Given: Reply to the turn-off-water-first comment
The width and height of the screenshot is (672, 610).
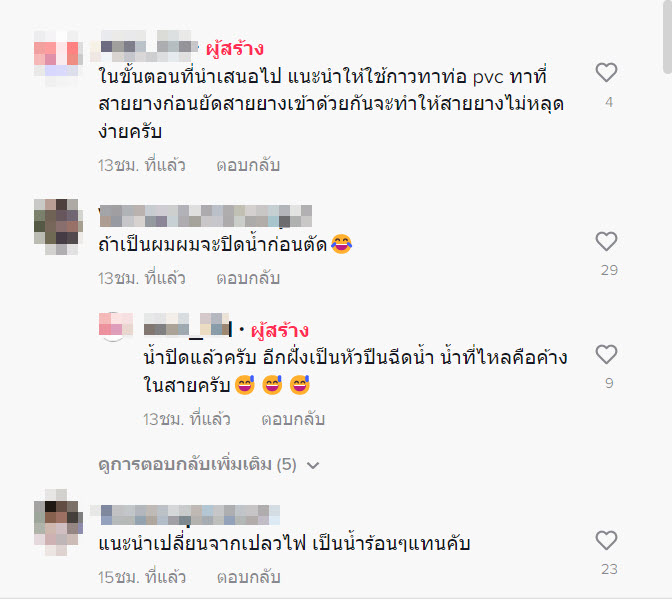Looking at the screenshot, I should coord(248,279).
